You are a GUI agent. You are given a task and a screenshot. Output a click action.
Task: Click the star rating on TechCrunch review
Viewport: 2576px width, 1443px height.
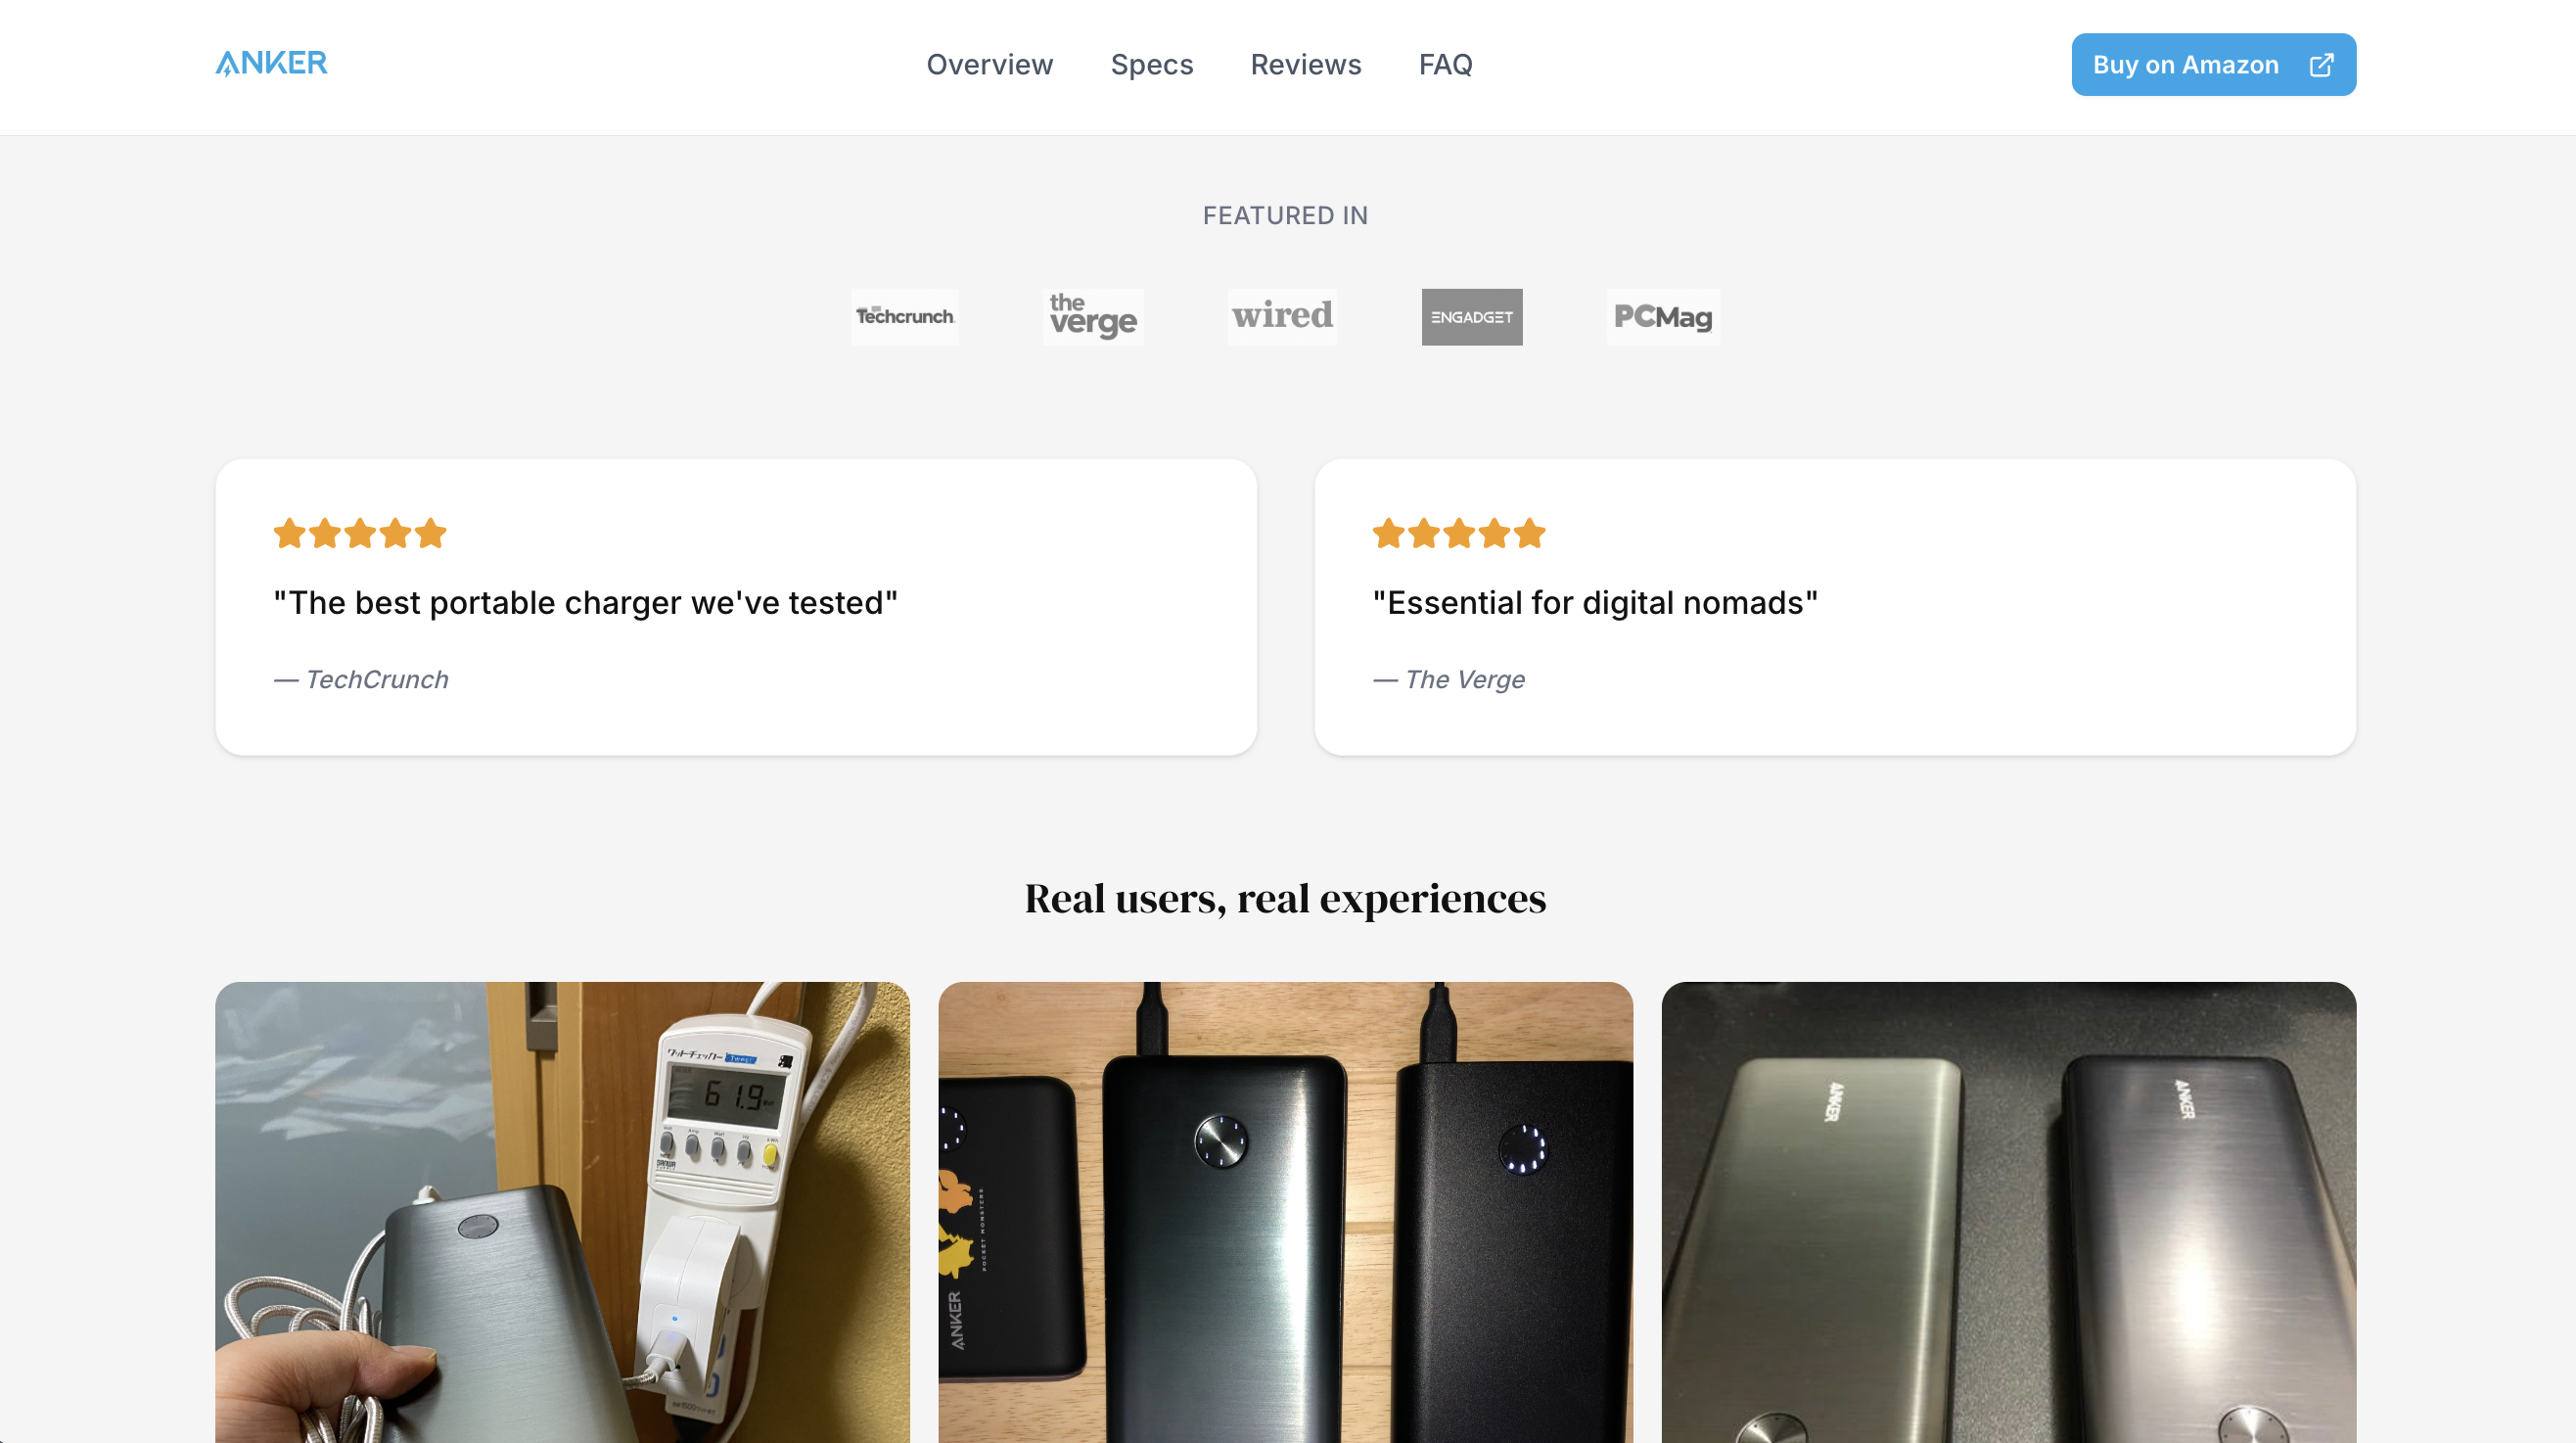pos(360,534)
